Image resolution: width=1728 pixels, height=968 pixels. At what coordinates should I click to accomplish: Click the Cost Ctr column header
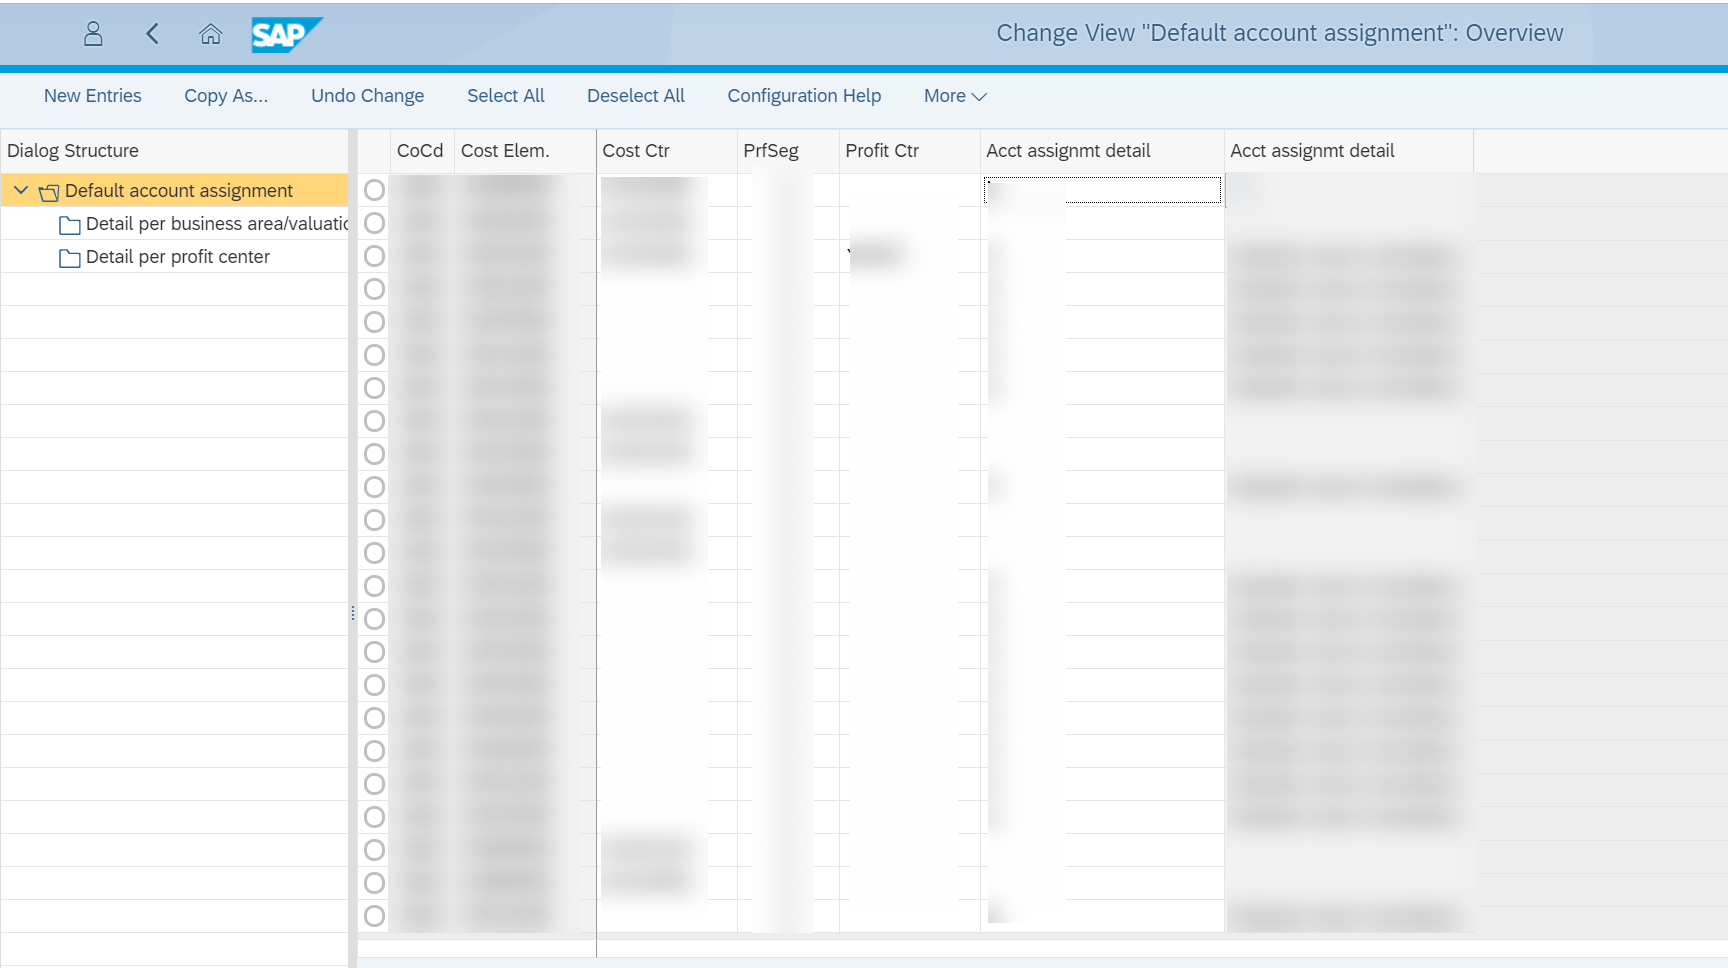(666, 151)
